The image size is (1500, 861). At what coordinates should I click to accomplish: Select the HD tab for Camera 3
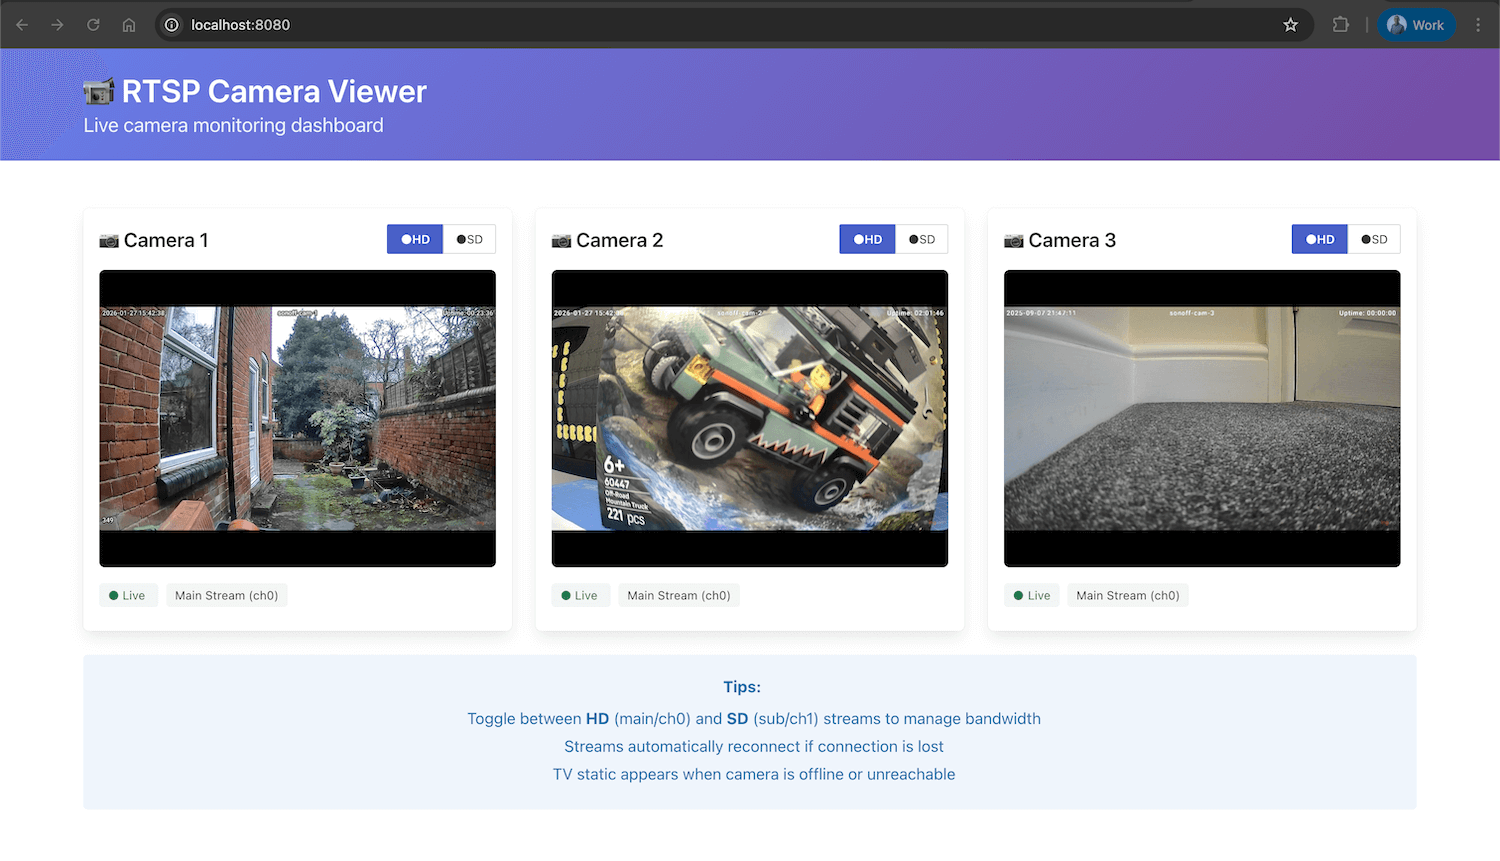(x=1318, y=239)
